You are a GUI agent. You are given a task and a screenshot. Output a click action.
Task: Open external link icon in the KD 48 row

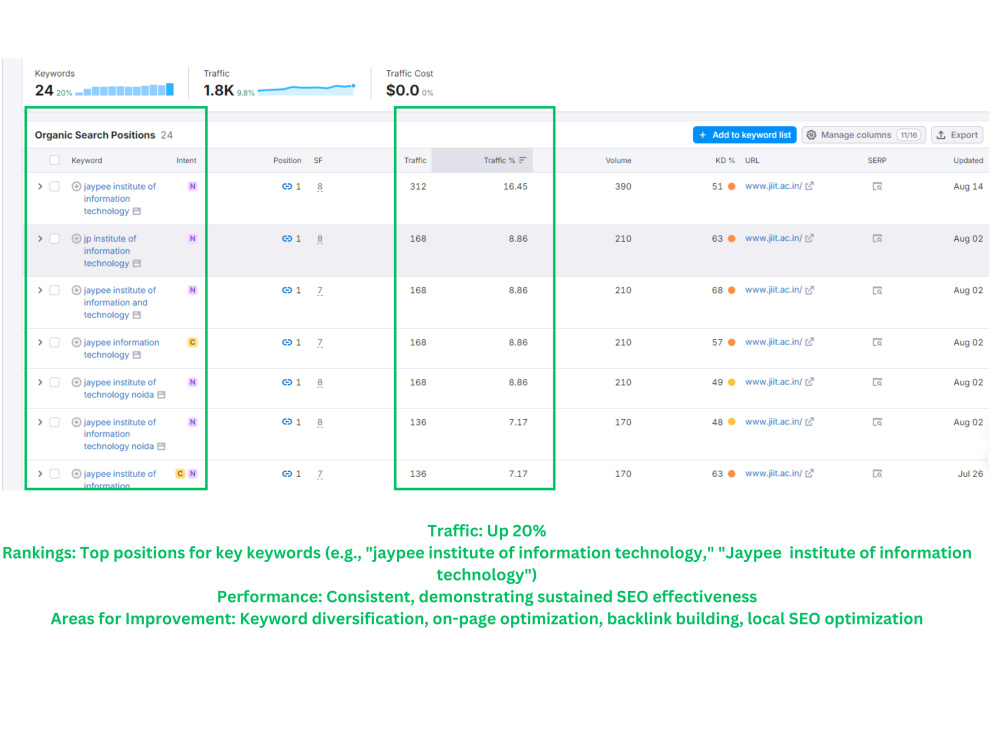[809, 422]
